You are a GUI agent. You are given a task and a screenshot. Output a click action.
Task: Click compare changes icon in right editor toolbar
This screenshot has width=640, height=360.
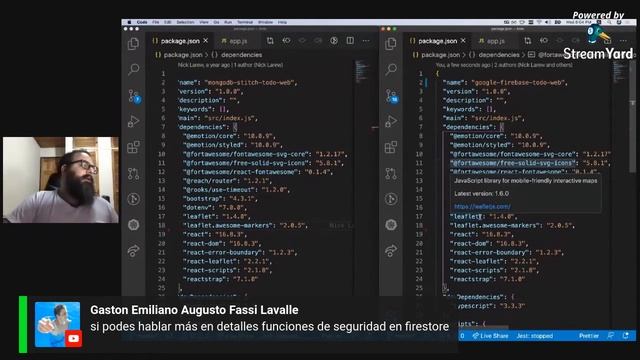[528, 40]
